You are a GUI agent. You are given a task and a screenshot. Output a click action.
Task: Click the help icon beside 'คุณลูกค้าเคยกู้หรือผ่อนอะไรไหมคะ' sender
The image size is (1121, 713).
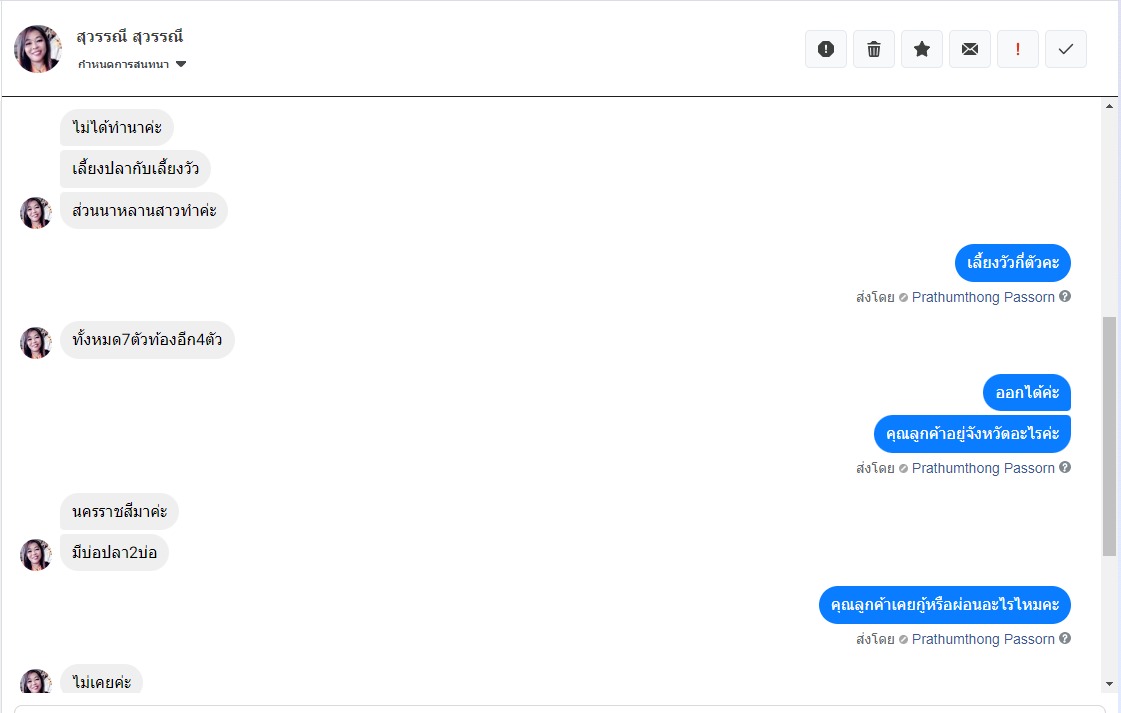(x=1065, y=639)
